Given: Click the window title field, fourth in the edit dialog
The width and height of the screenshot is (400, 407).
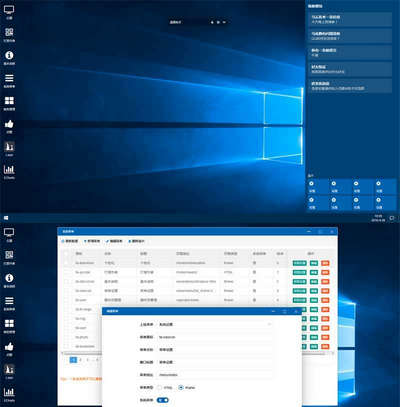Looking at the screenshot, I should pyautogui.click(x=214, y=362).
